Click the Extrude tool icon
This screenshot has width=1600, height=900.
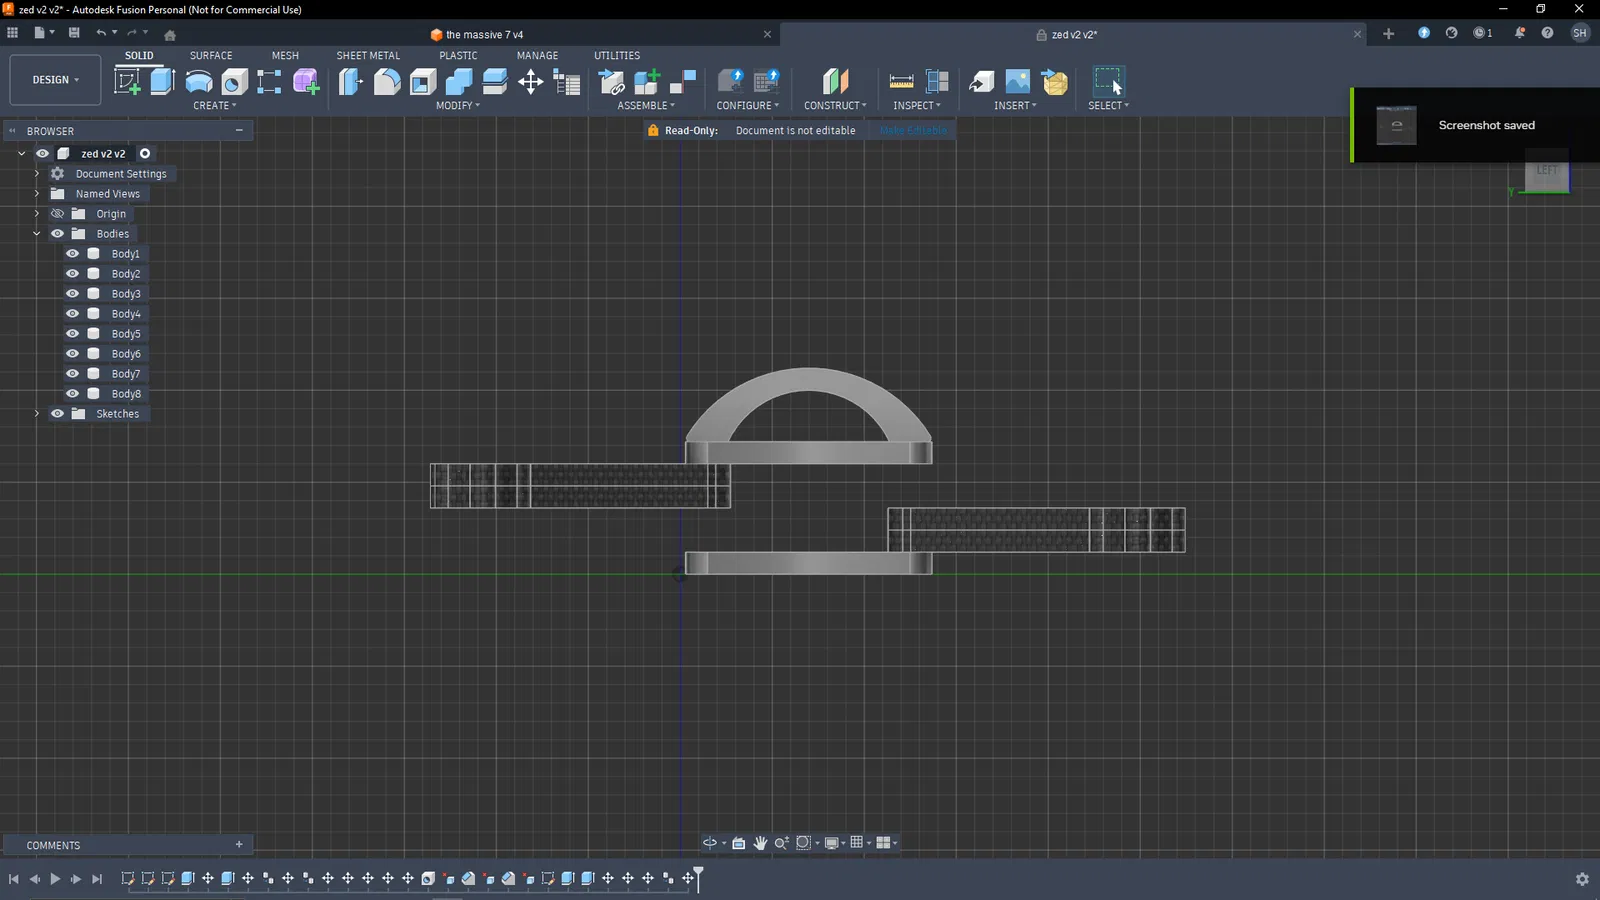(x=162, y=81)
